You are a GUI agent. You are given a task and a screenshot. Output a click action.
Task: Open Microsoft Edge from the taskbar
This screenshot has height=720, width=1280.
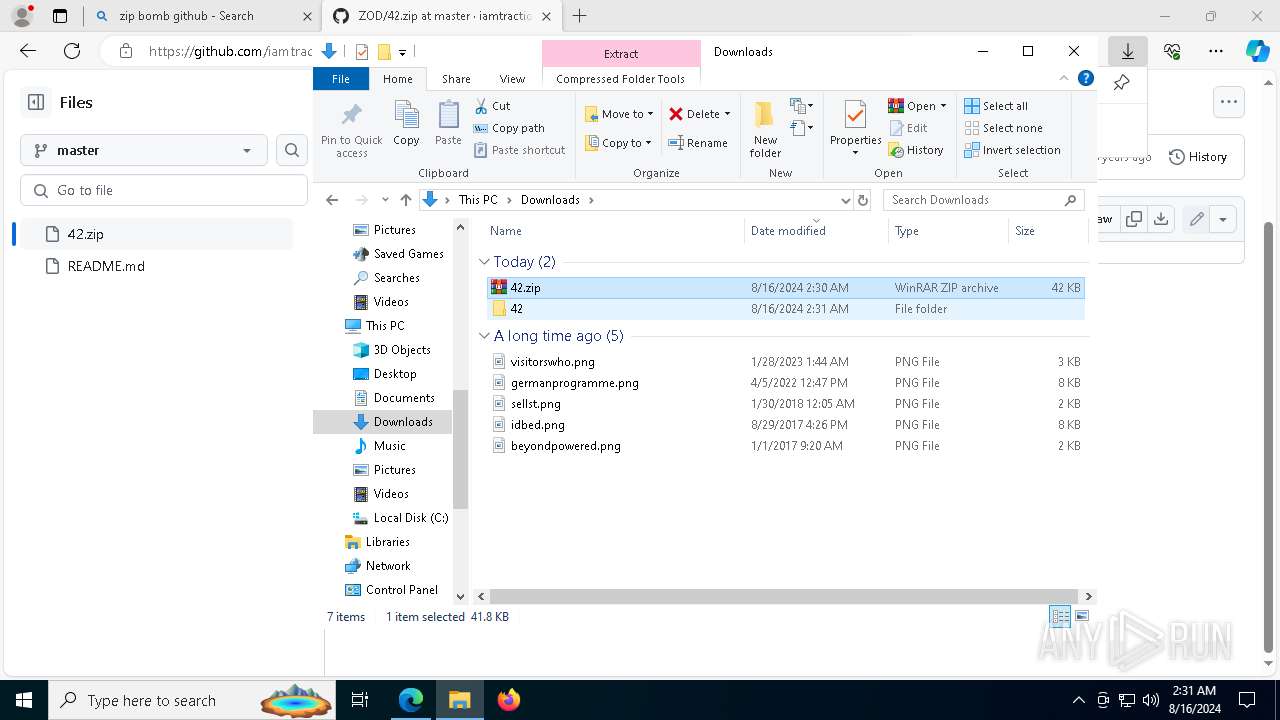(411, 700)
